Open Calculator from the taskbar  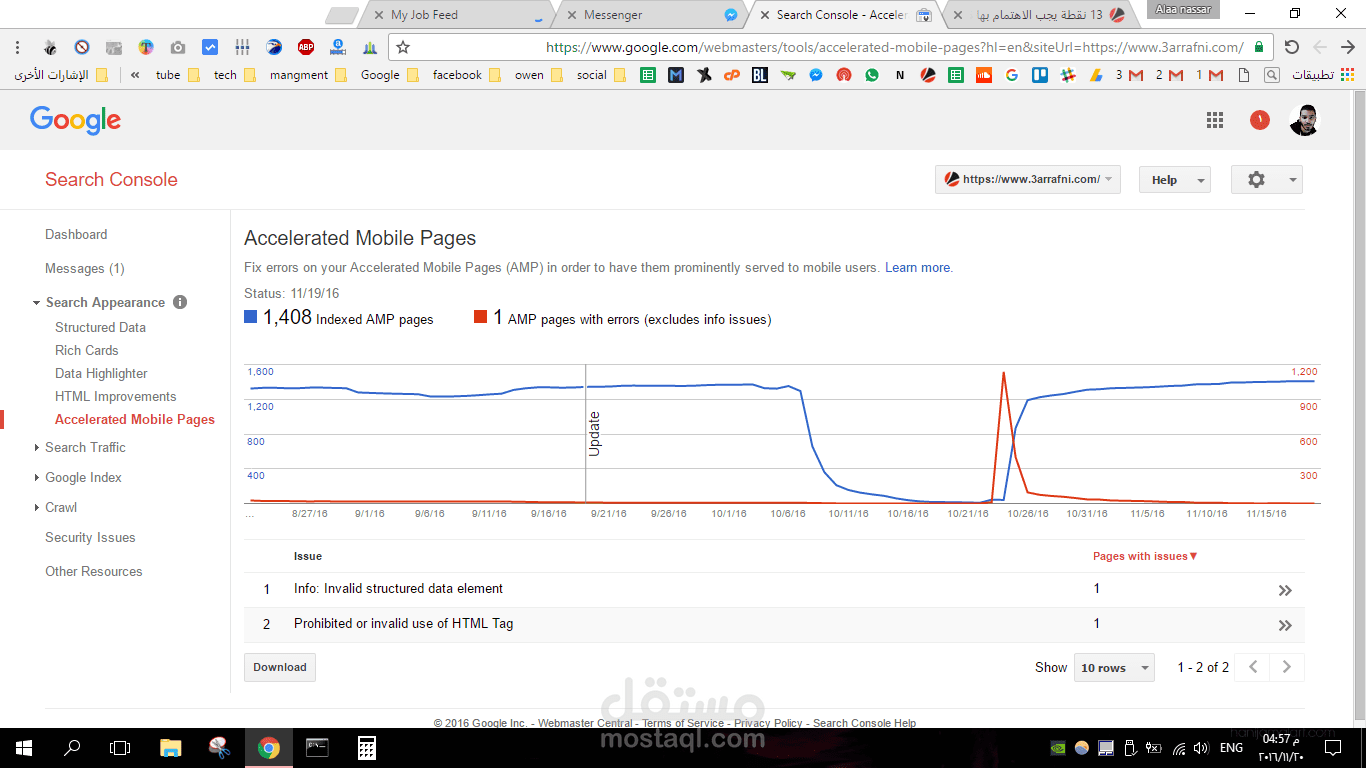coord(367,748)
